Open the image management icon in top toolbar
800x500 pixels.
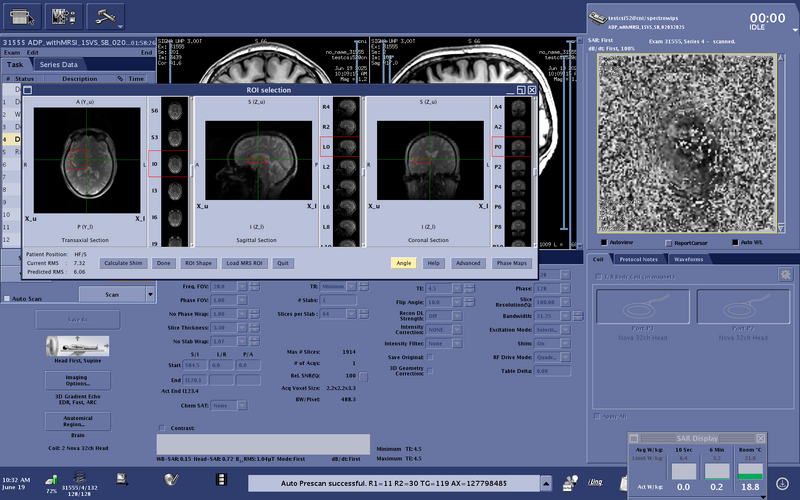click(x=64, y=17)
